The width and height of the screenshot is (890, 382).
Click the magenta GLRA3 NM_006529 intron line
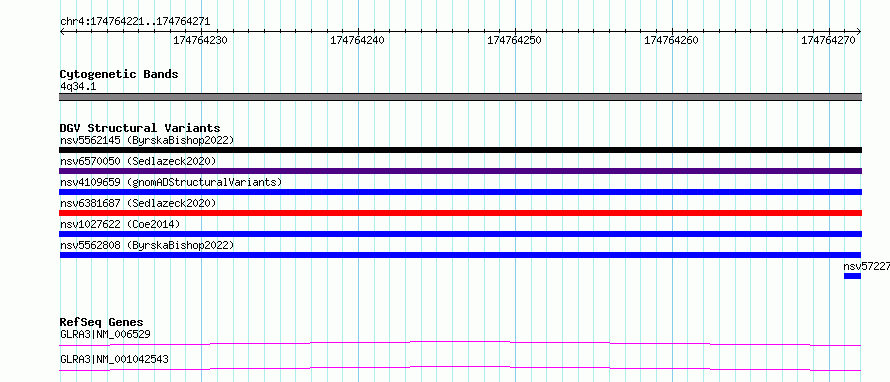pos(460,343)
